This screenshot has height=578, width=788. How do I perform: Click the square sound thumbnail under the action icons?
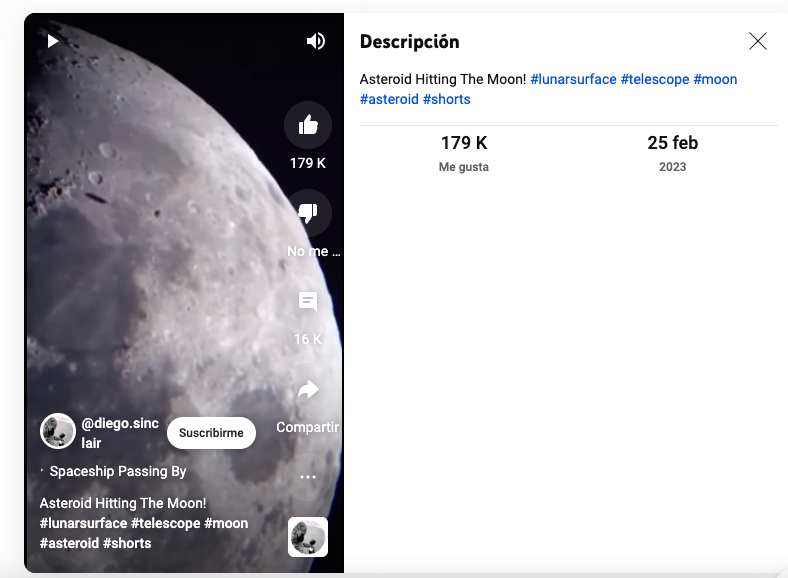(x=308, y=537)
